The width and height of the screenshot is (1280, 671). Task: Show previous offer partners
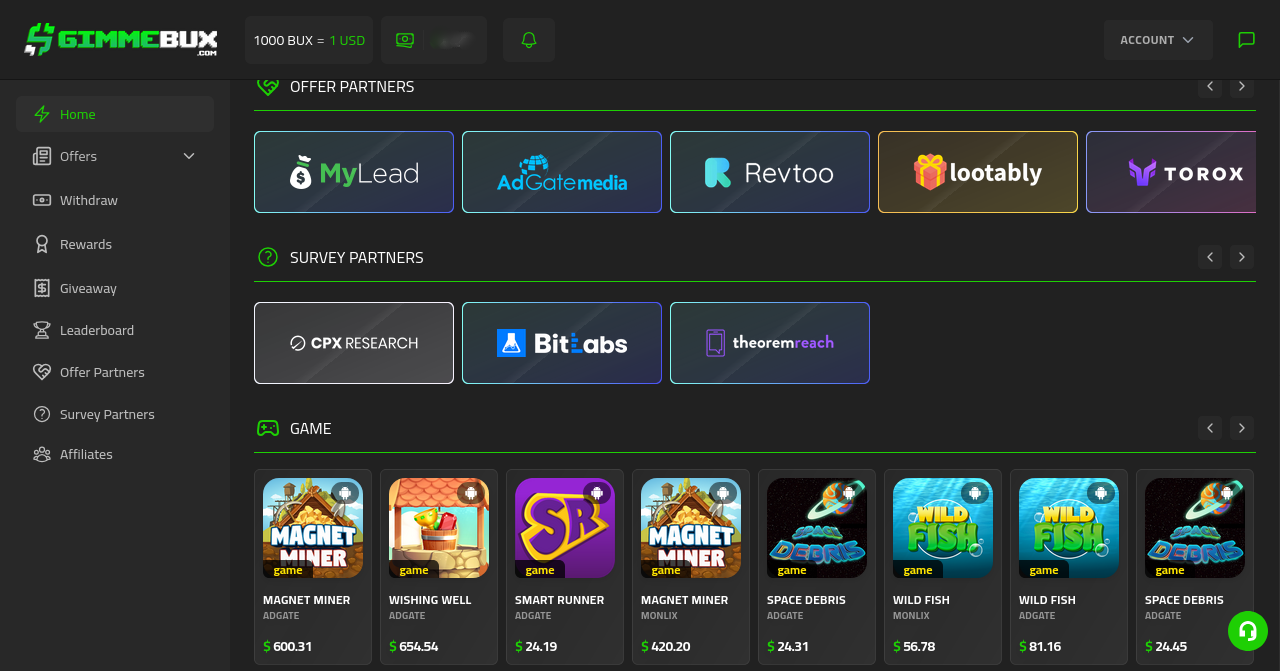click(x=1210, y=86)
